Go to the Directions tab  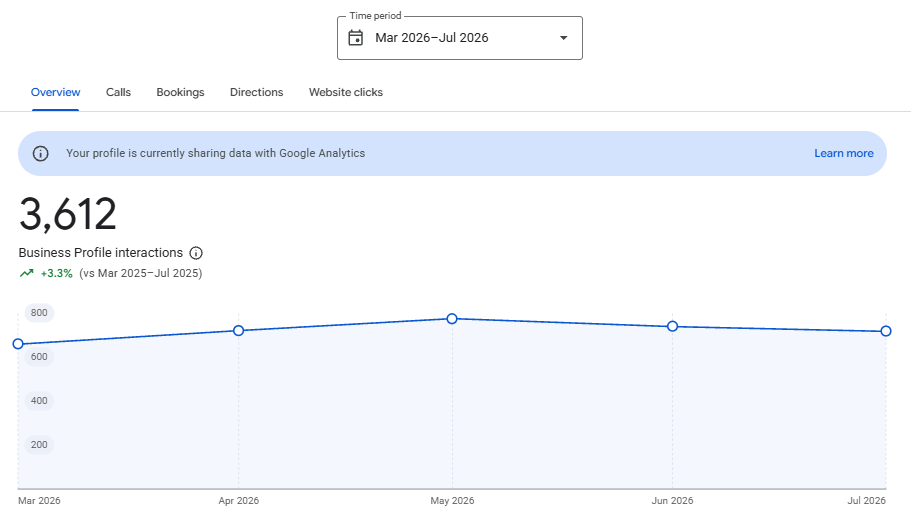pos(256,92)
